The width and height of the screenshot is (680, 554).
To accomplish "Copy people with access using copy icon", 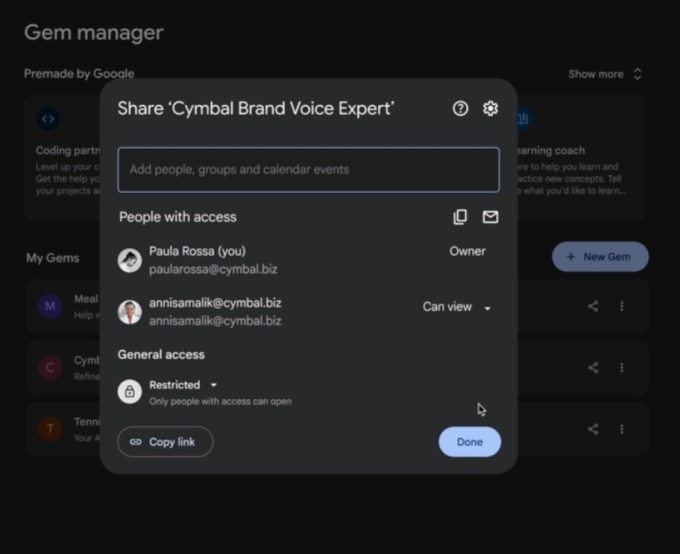I will pyautogui.click(x=460, y=217).
